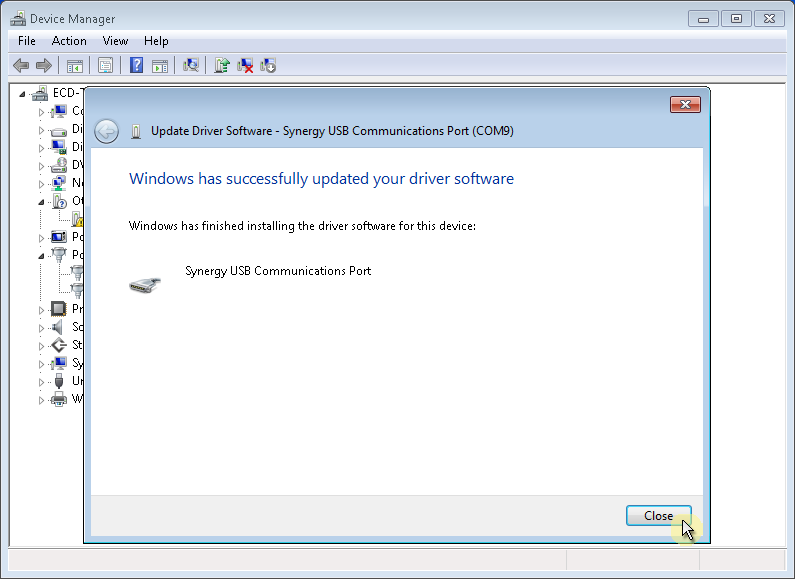This screenshot has height=579, width=795.
Task: Toggle the Show/Hide Console Tree toolbar icon
Action: 75,65
